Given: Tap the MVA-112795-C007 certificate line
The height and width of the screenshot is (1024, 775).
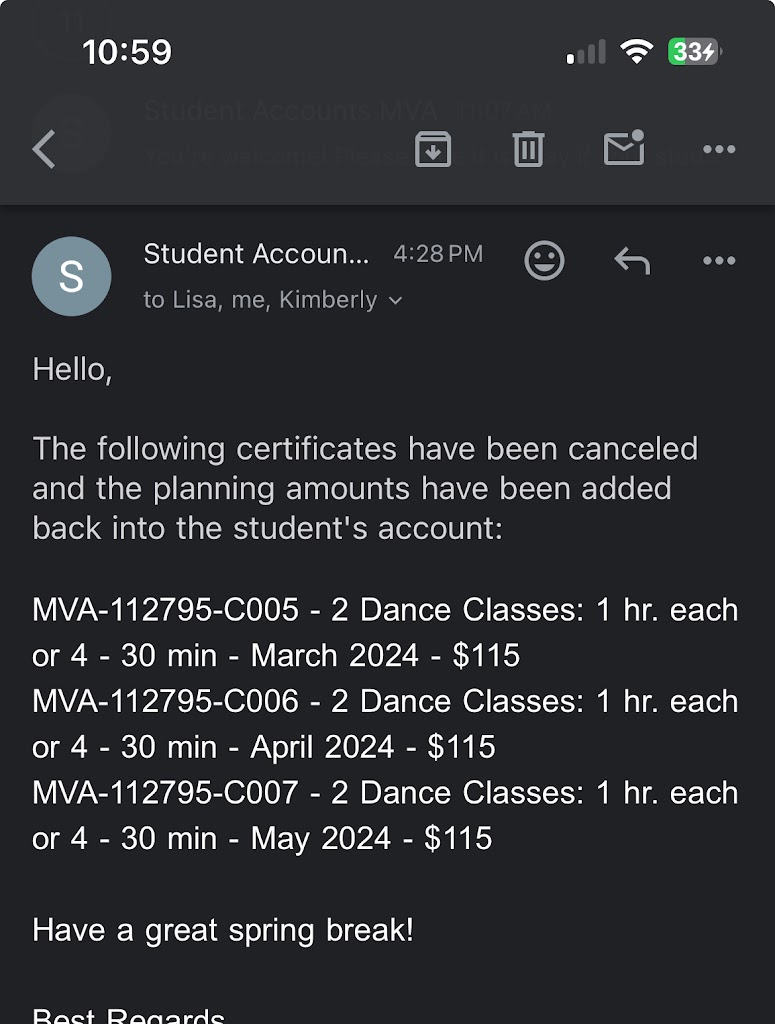Looking at the screenshot, I should (x=385, y=815).
